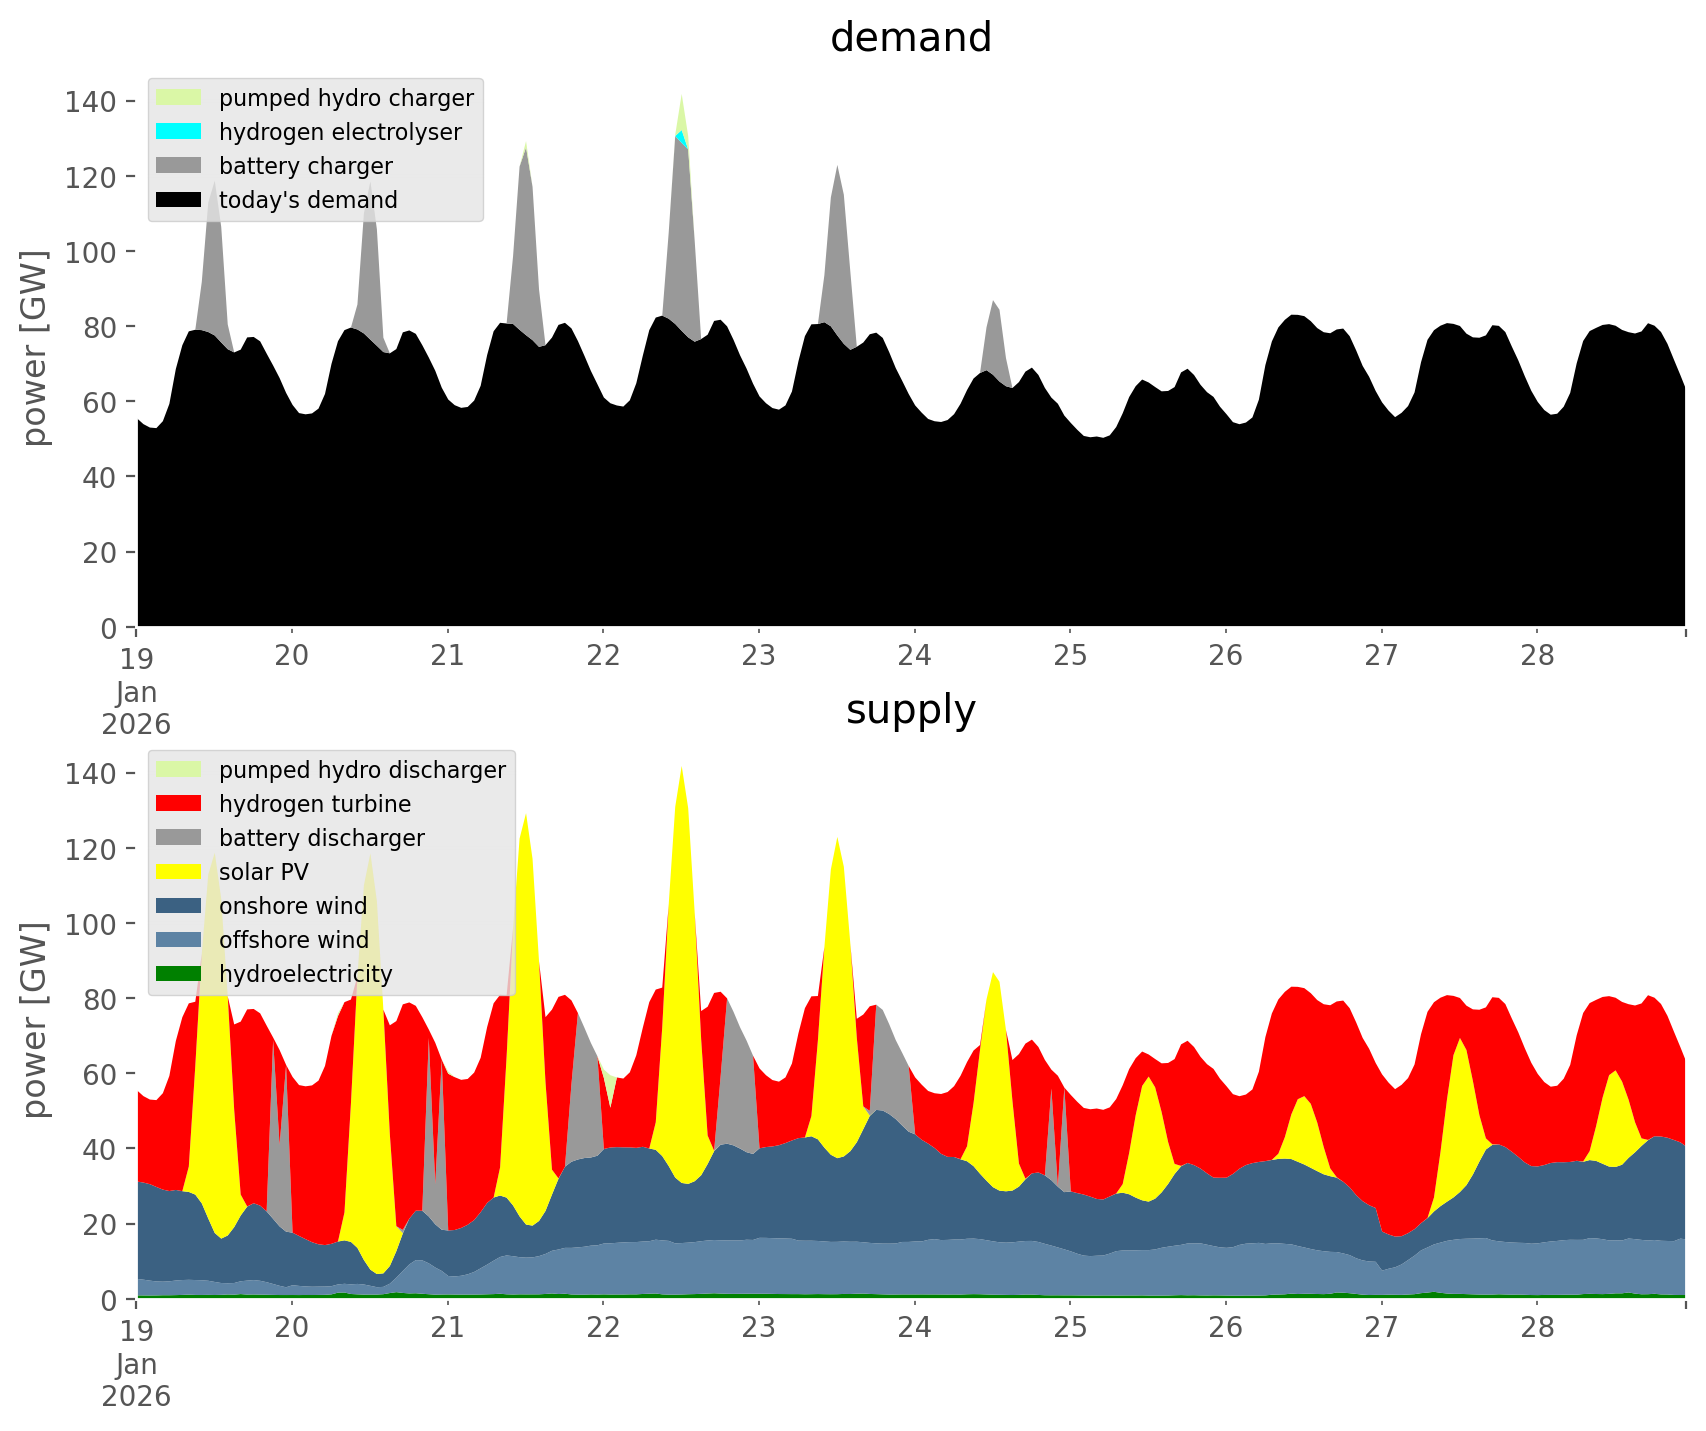
Task: Select the offshore wind legend label
Action: pyautogui.click(x=293, y=940)
